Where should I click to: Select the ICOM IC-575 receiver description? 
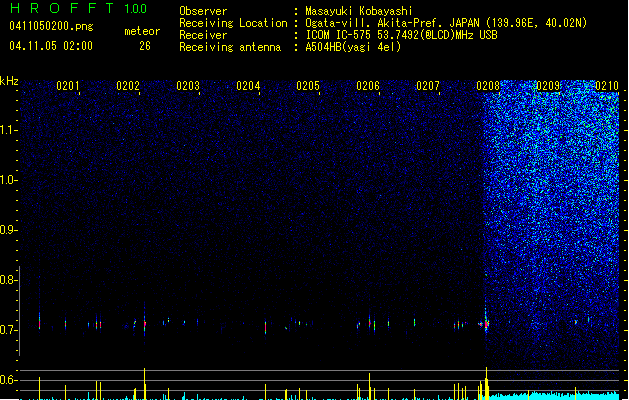402,35
